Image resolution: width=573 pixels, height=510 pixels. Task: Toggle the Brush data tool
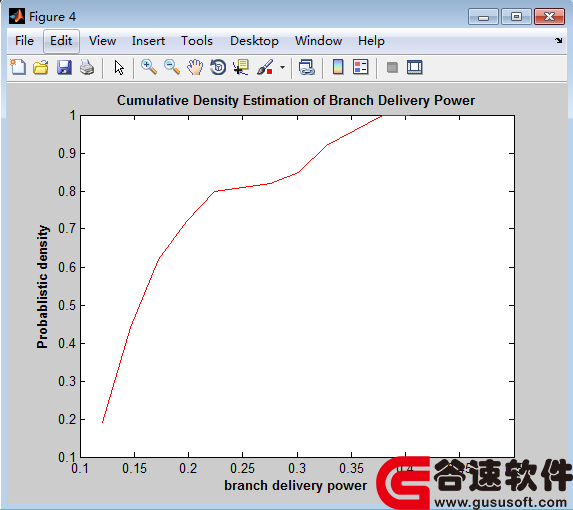tap(265, 68)
